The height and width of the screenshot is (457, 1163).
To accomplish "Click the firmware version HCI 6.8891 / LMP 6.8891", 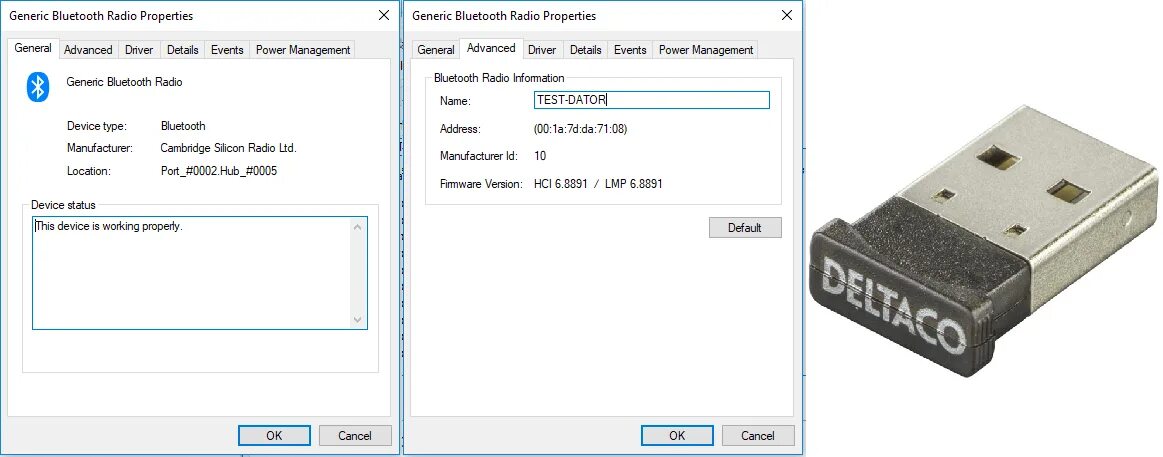I will click(x=598, y=183).
